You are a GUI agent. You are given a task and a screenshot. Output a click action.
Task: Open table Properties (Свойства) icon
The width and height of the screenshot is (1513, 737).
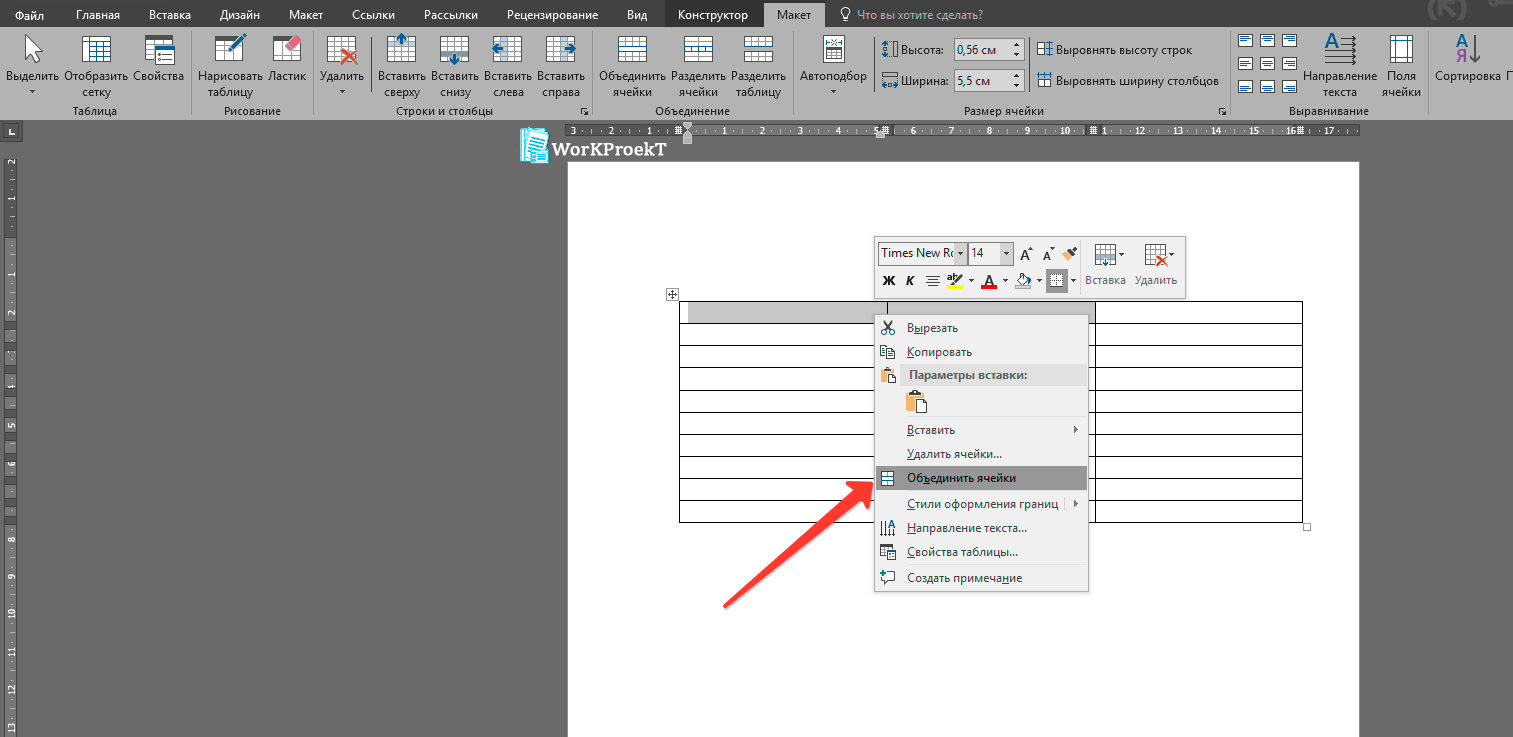pyautogui.click(x=159, y=51)
